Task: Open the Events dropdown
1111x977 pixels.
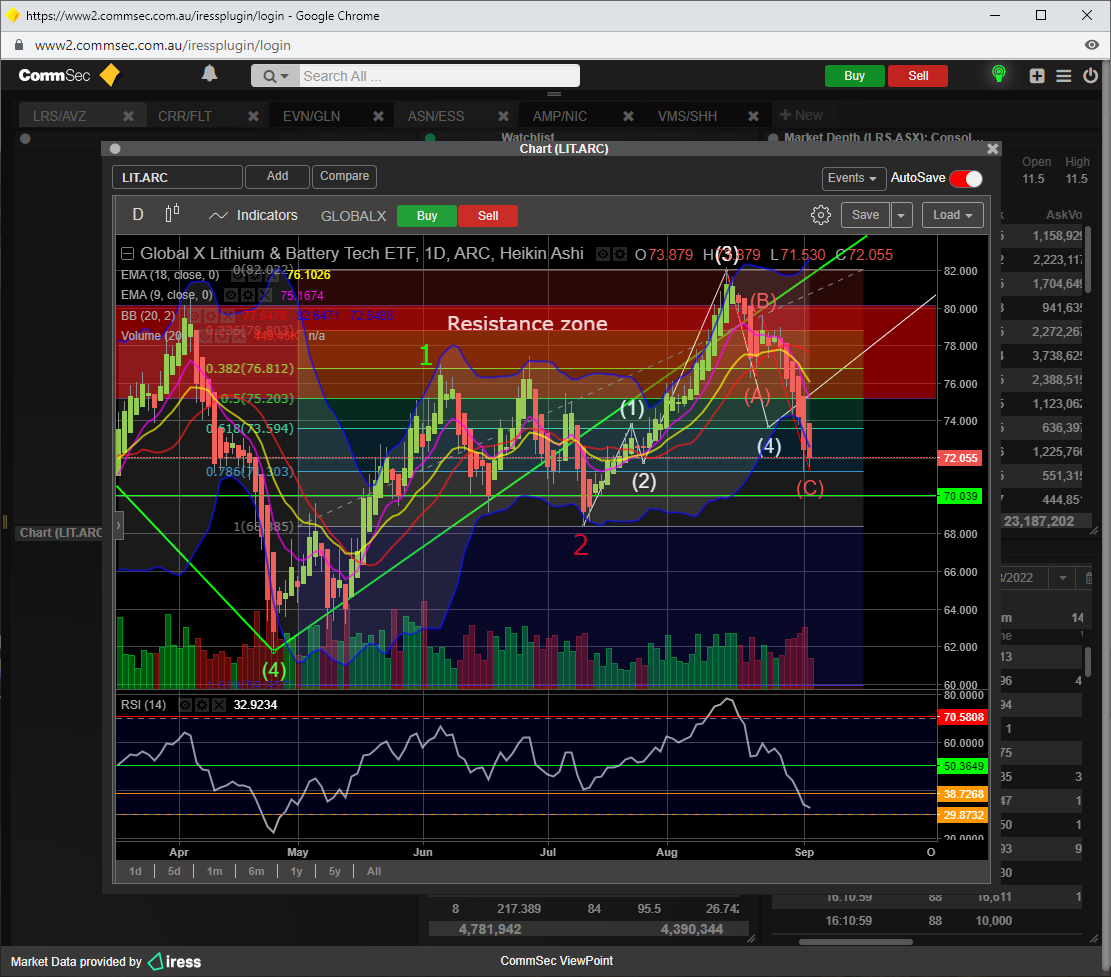Action: [x=852, y=178]
